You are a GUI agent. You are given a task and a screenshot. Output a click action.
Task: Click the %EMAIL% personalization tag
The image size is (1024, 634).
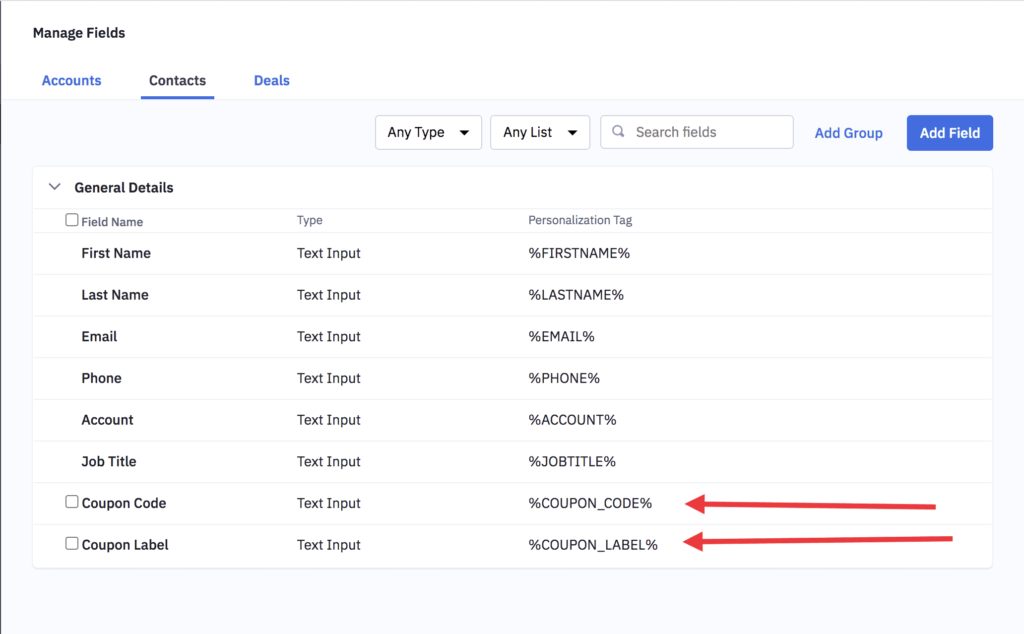pyautogui.click(x=561, y=336)
